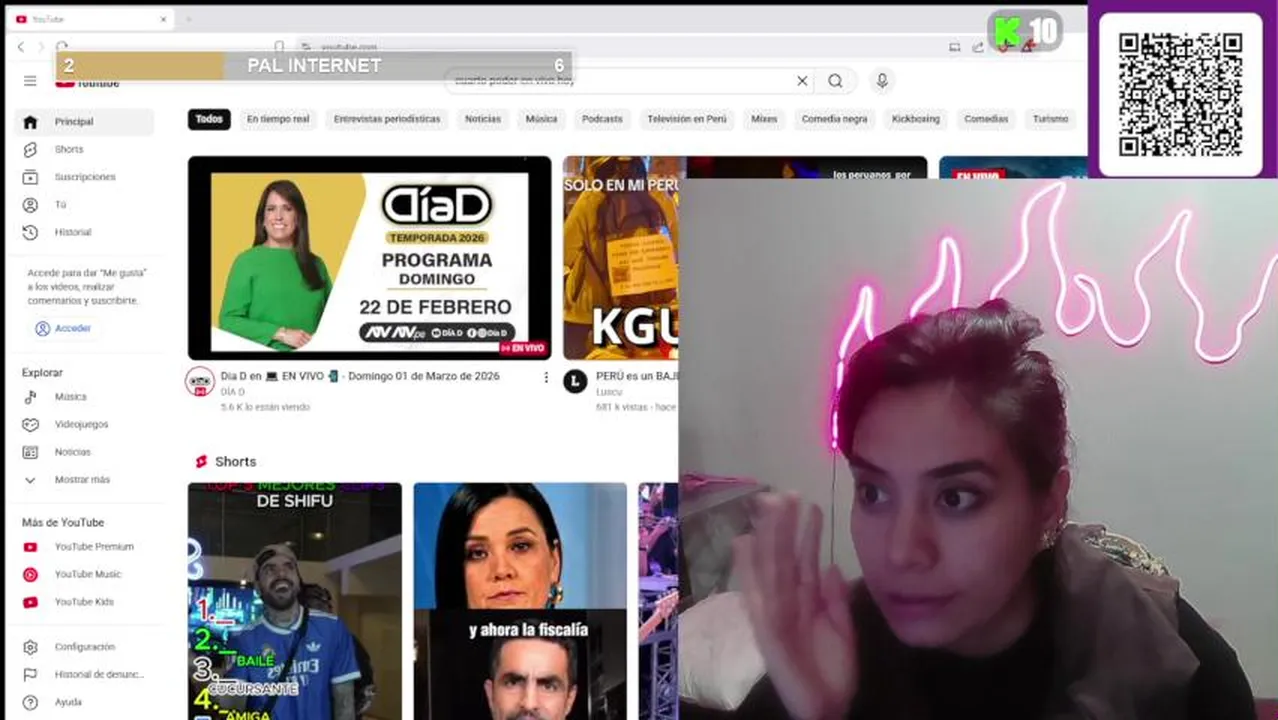
Task: Play the Día D Programa Domingo thumbnail
Action: pos(369,258)
